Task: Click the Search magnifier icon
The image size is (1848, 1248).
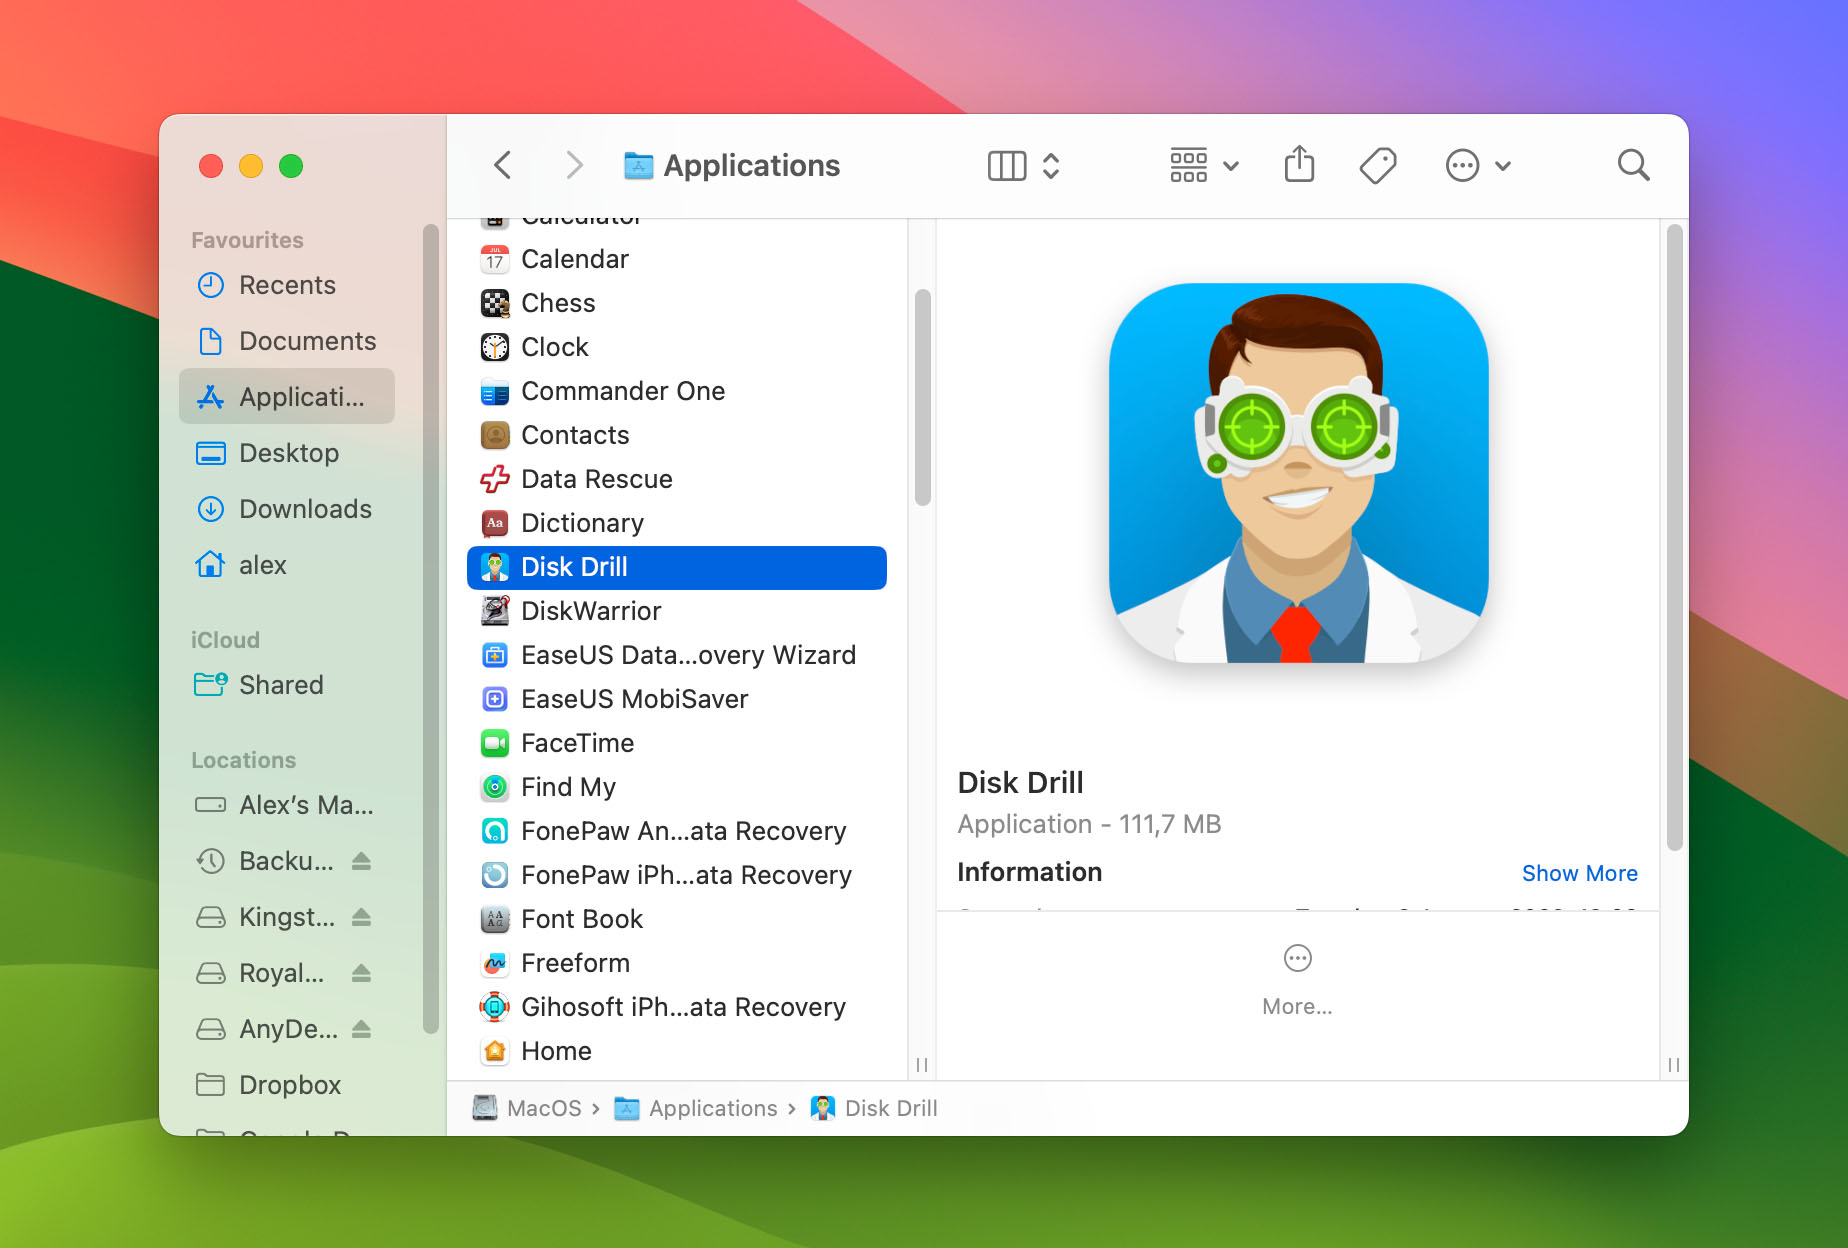Action: [1633, 165]
